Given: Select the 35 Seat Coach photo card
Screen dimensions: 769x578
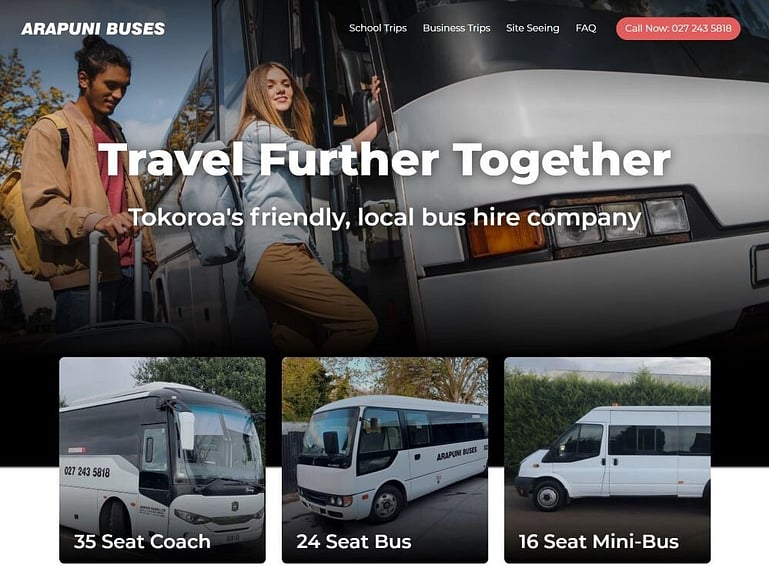Looking at the screenshot, I should click(162, 460).
